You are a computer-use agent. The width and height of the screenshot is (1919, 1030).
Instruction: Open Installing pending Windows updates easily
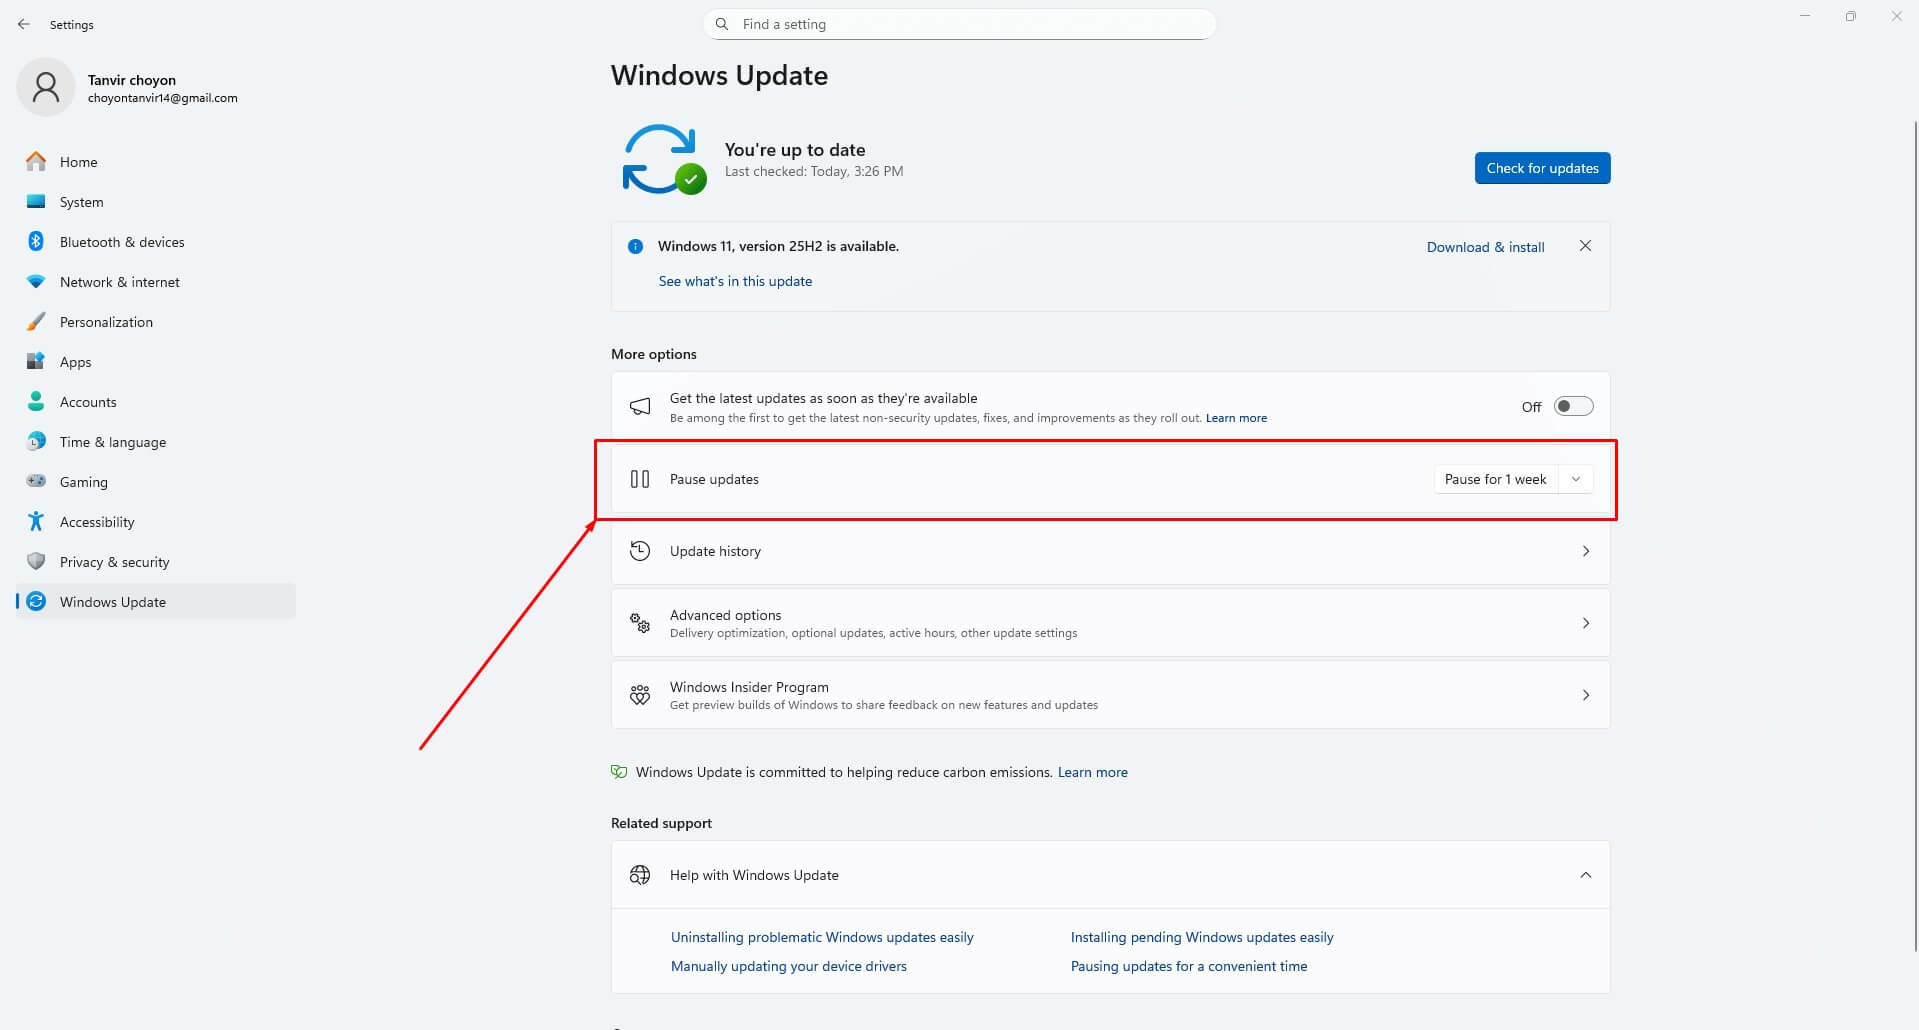(1202, 937)
